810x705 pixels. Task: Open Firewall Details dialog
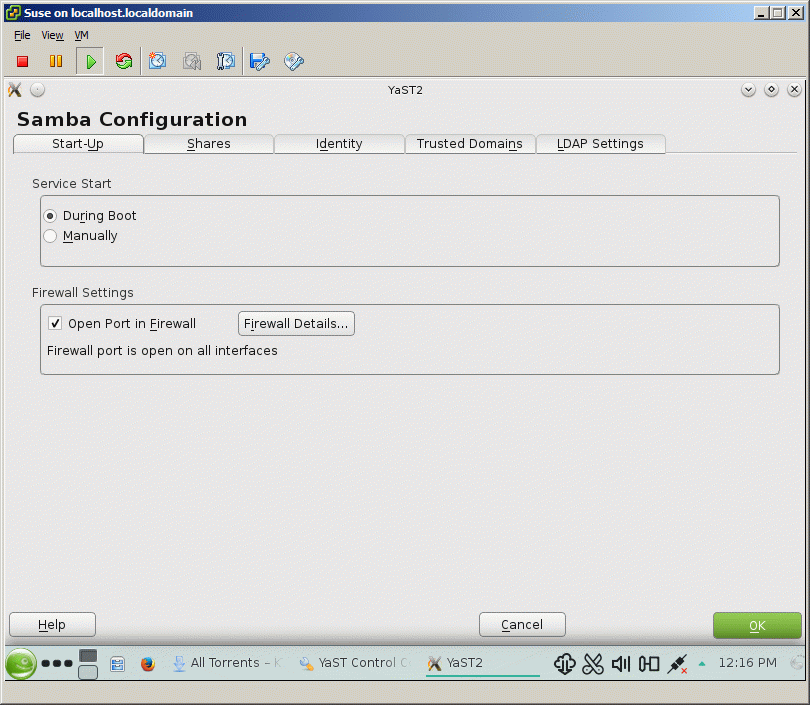click(296, 323)
